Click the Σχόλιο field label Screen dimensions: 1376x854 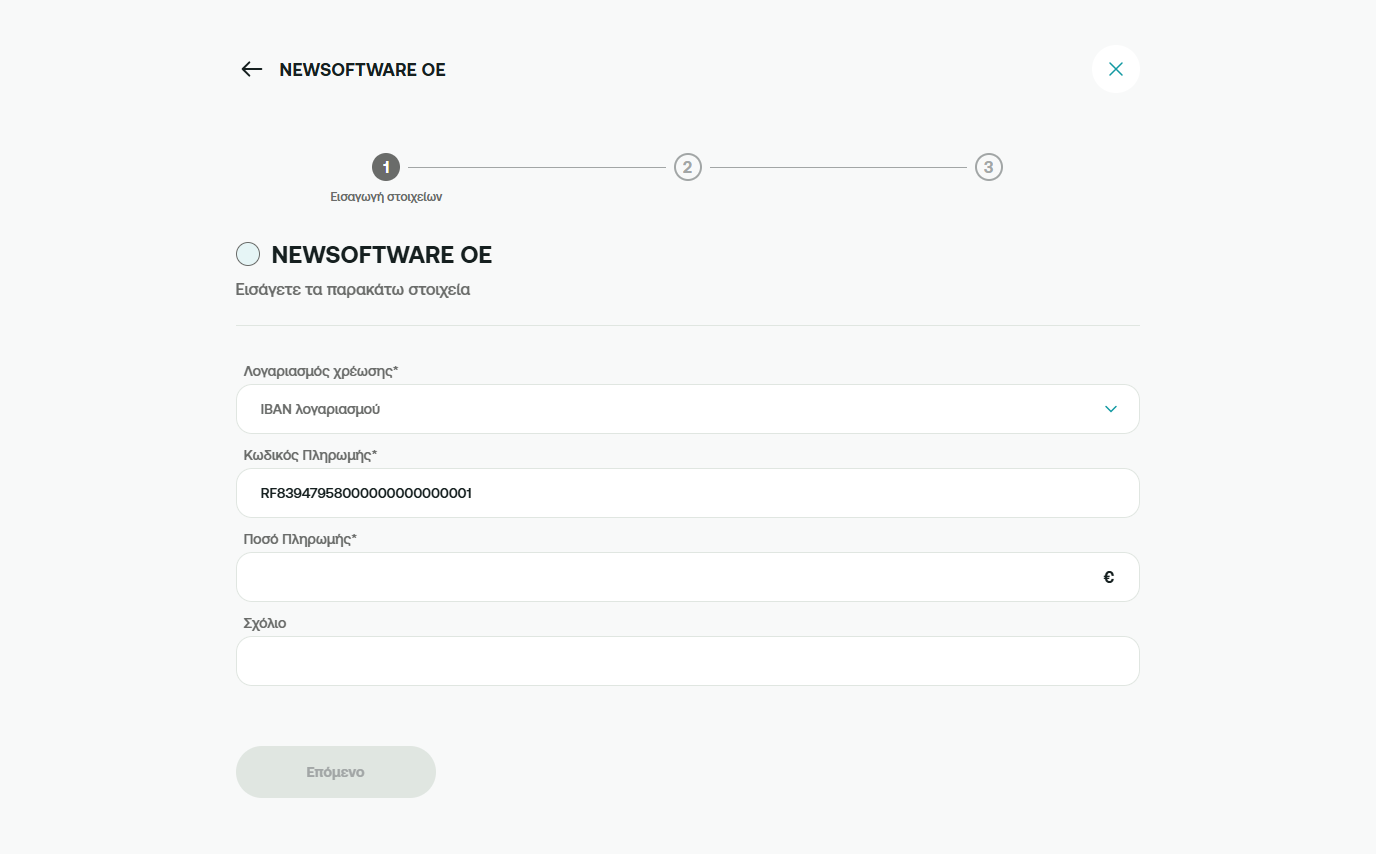(x=265, y=623)
